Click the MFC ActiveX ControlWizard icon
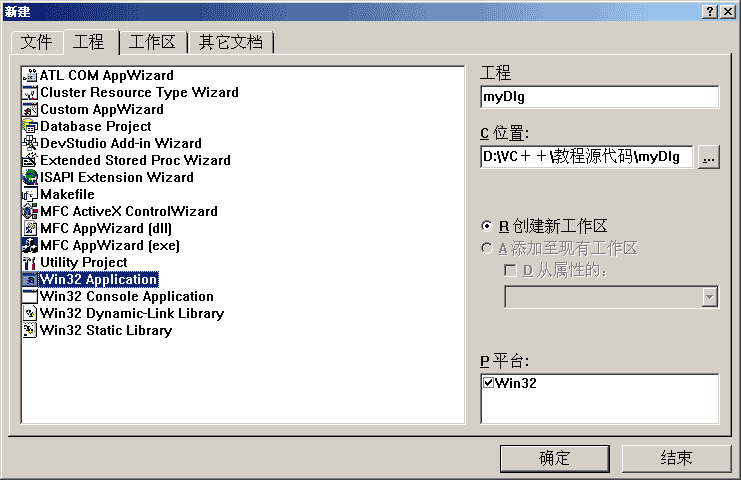 pos(30,212)
